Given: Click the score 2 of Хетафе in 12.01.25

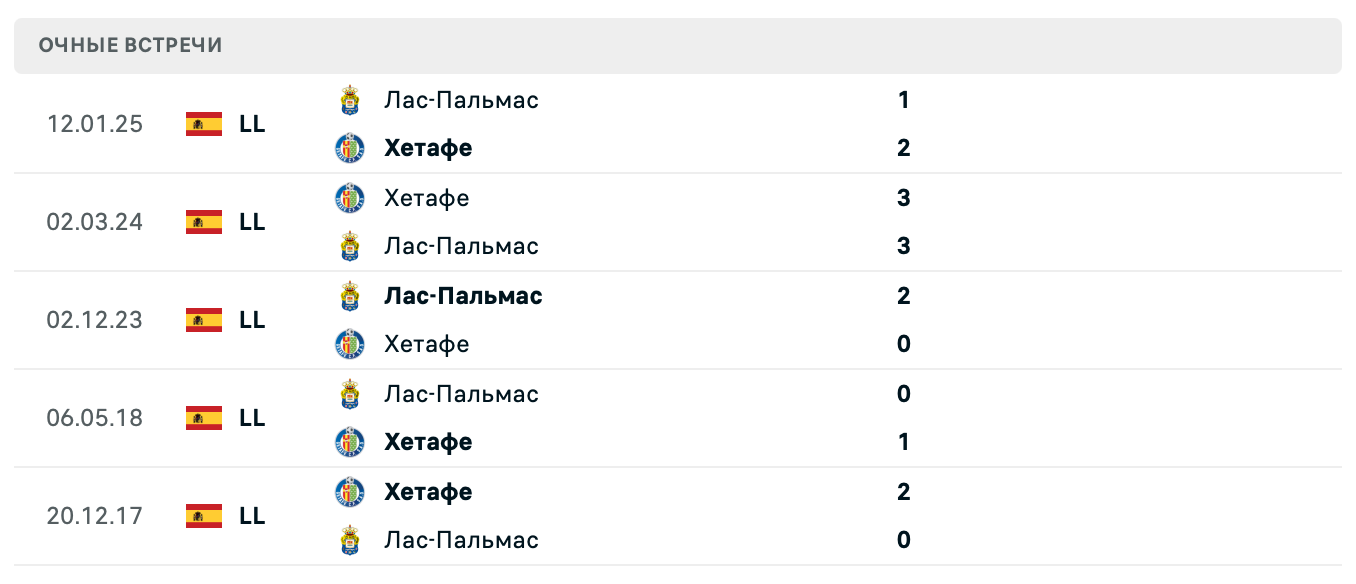Looking at the screenshot, I should (904, 148).
